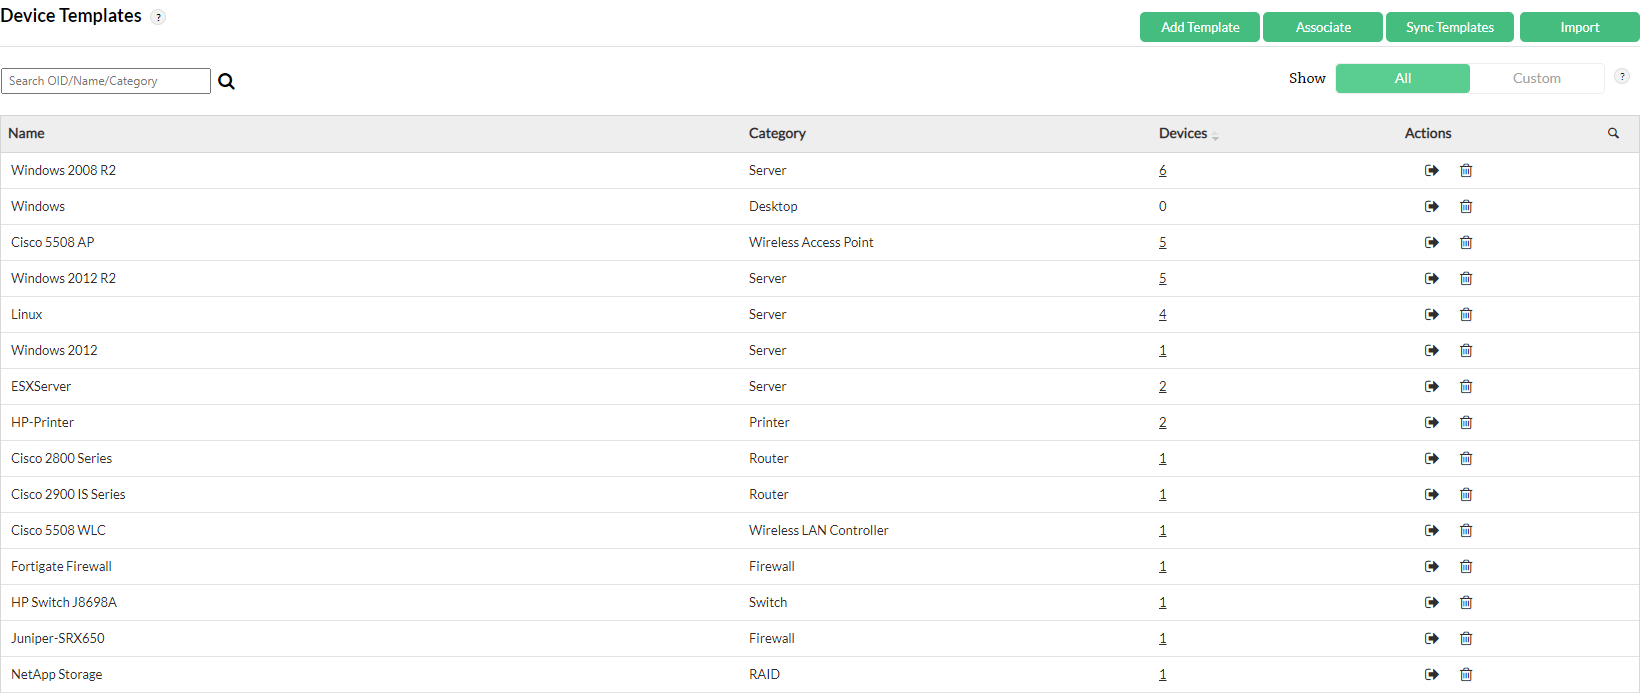Delete the Windows 2012 R2 template
The height and width of the screenshot is (693, 1641).
[1466, 278]
